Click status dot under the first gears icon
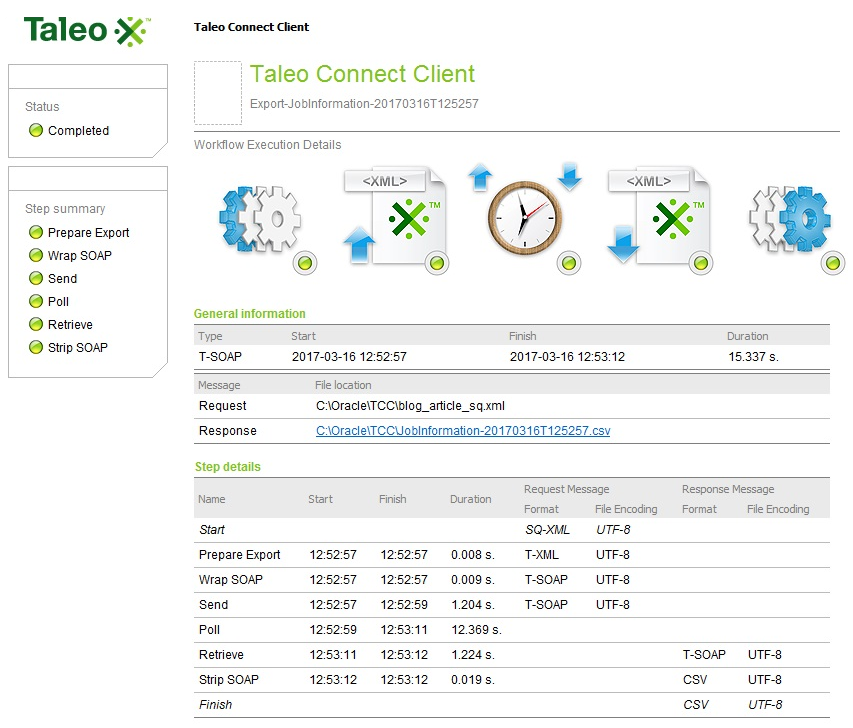 tap(305, 264)
